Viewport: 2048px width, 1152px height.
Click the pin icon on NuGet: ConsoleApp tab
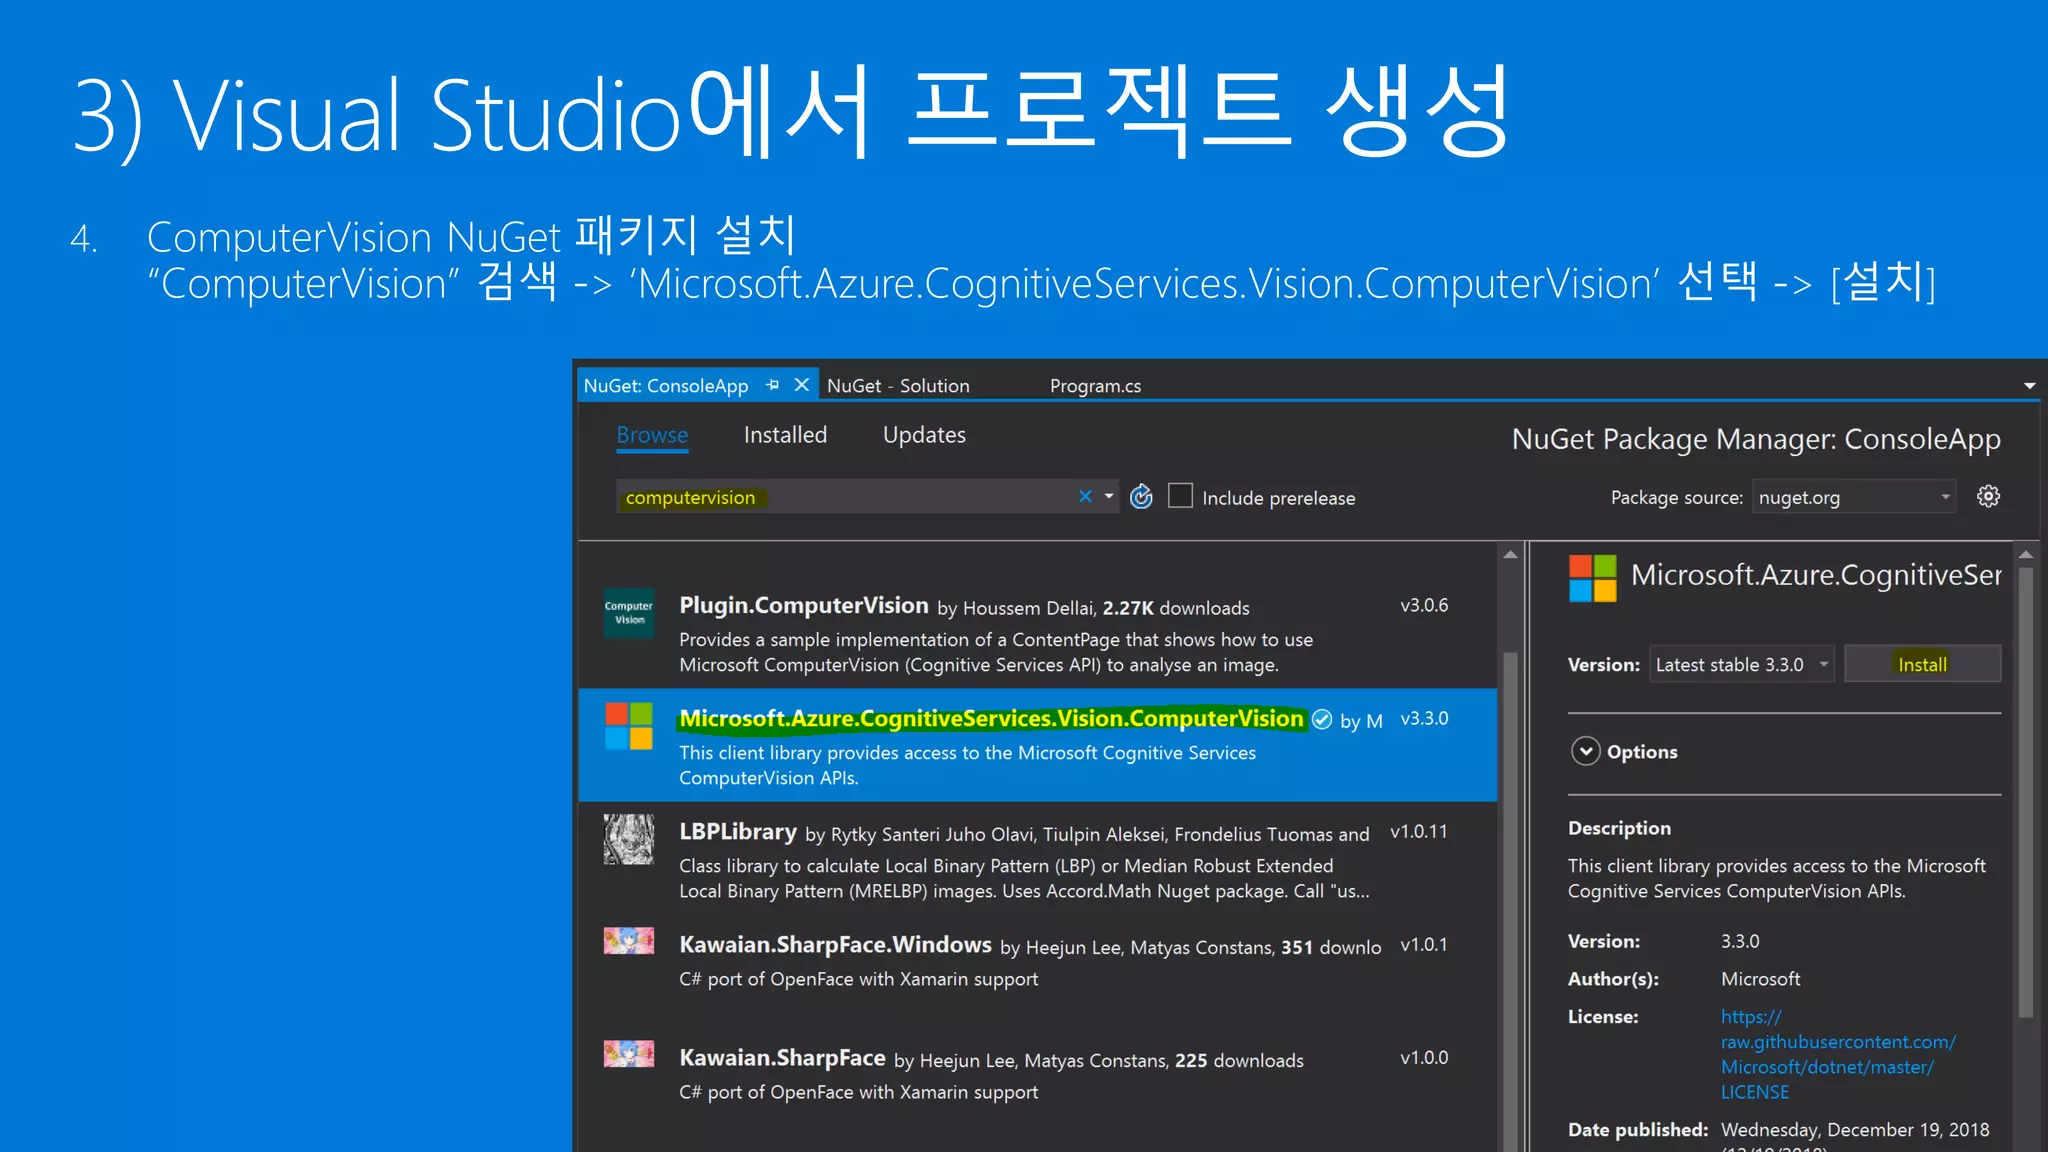pyautogui.click(x=772, y=385)
